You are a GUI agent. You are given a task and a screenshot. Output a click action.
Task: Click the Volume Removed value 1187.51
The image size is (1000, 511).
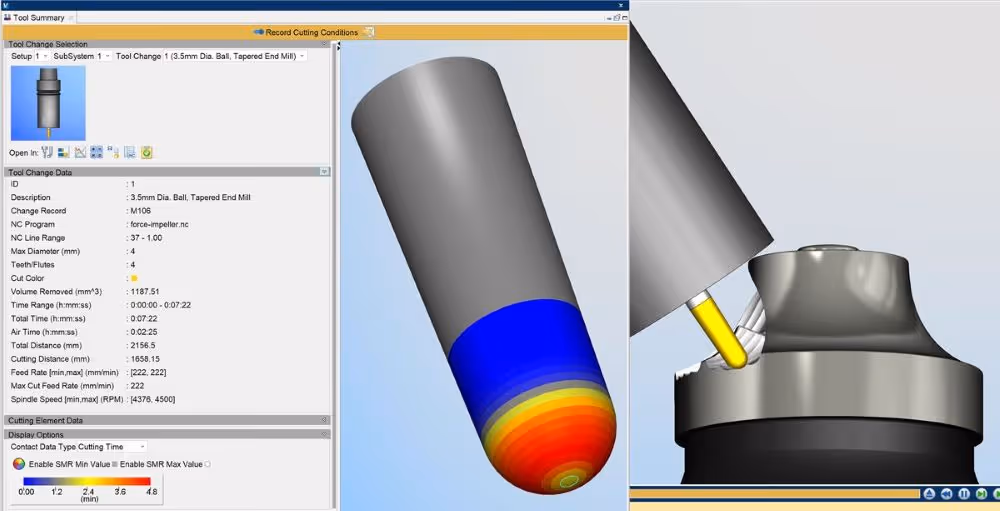(145, 292)
